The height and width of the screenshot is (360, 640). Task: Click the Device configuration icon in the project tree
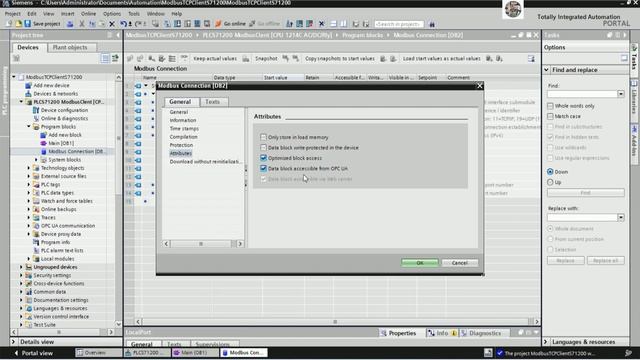[x=36, y=110]
